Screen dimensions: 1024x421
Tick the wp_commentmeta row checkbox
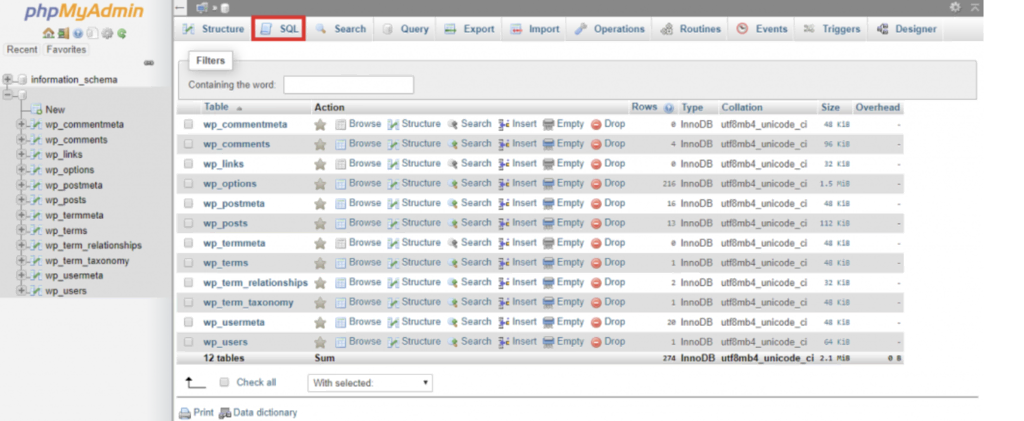pyautogui.click(x=188, y=125)
